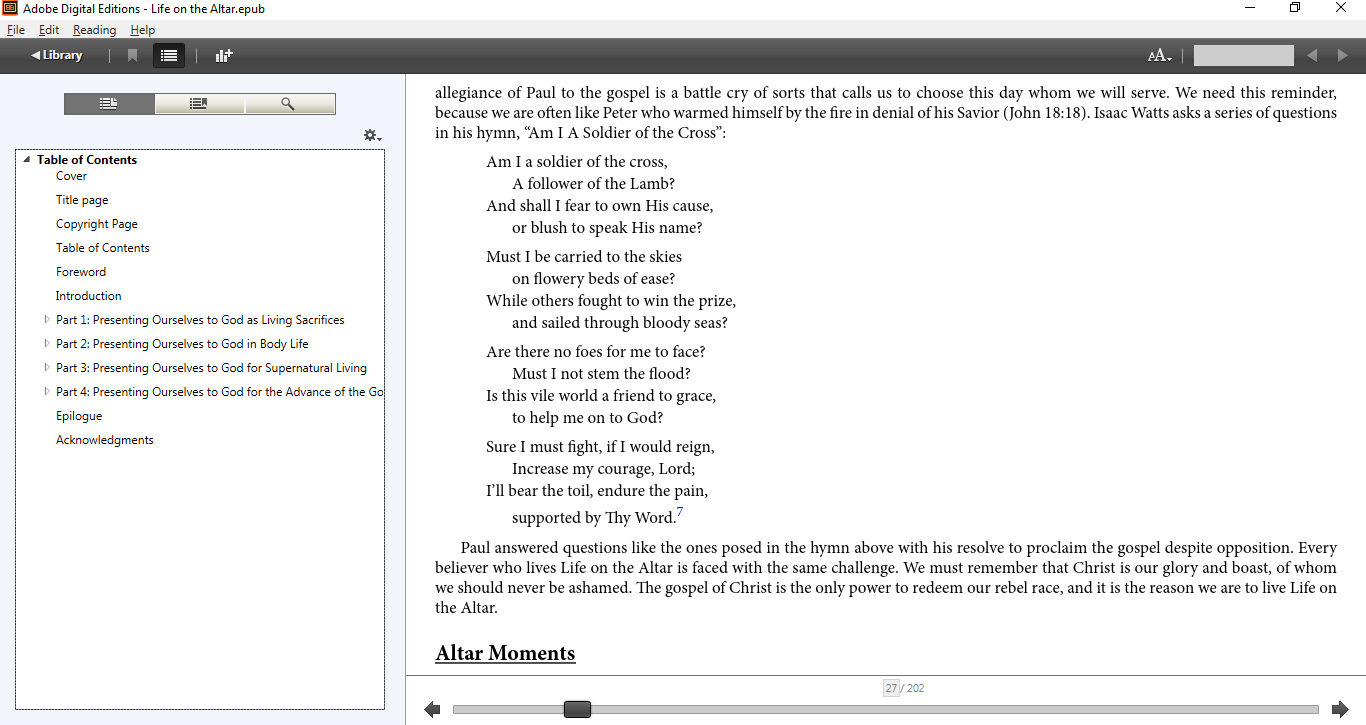Select Part 1: Presenting Ourselves as Living Sacrifices
Viewport: 1366px width, 725px height.
(x=200, y=320)
